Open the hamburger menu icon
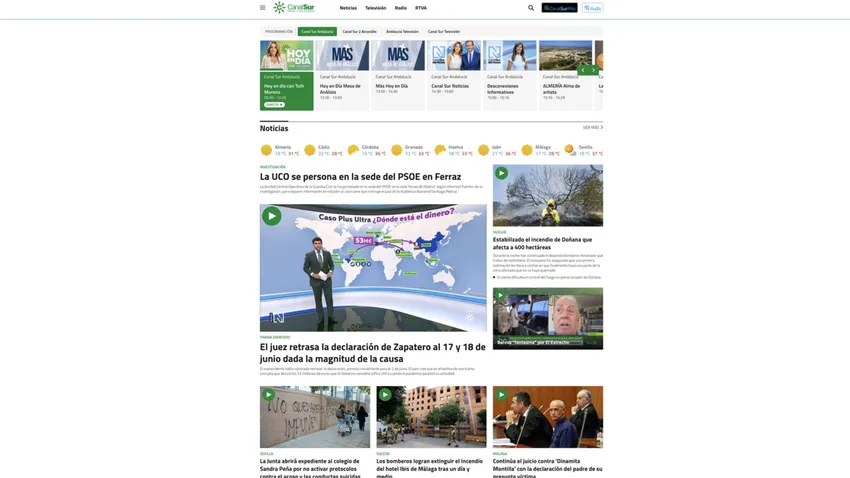This screenshot has height=478, width=850. click(262, 8)
